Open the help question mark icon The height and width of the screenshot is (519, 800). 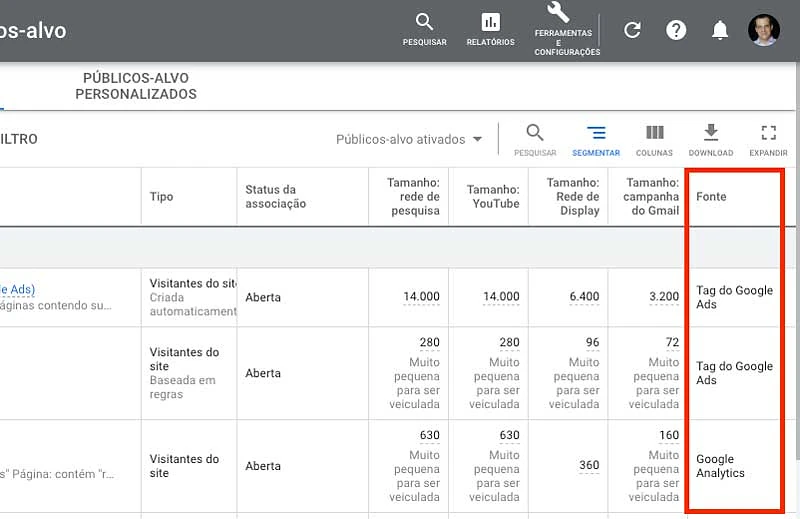676,30
